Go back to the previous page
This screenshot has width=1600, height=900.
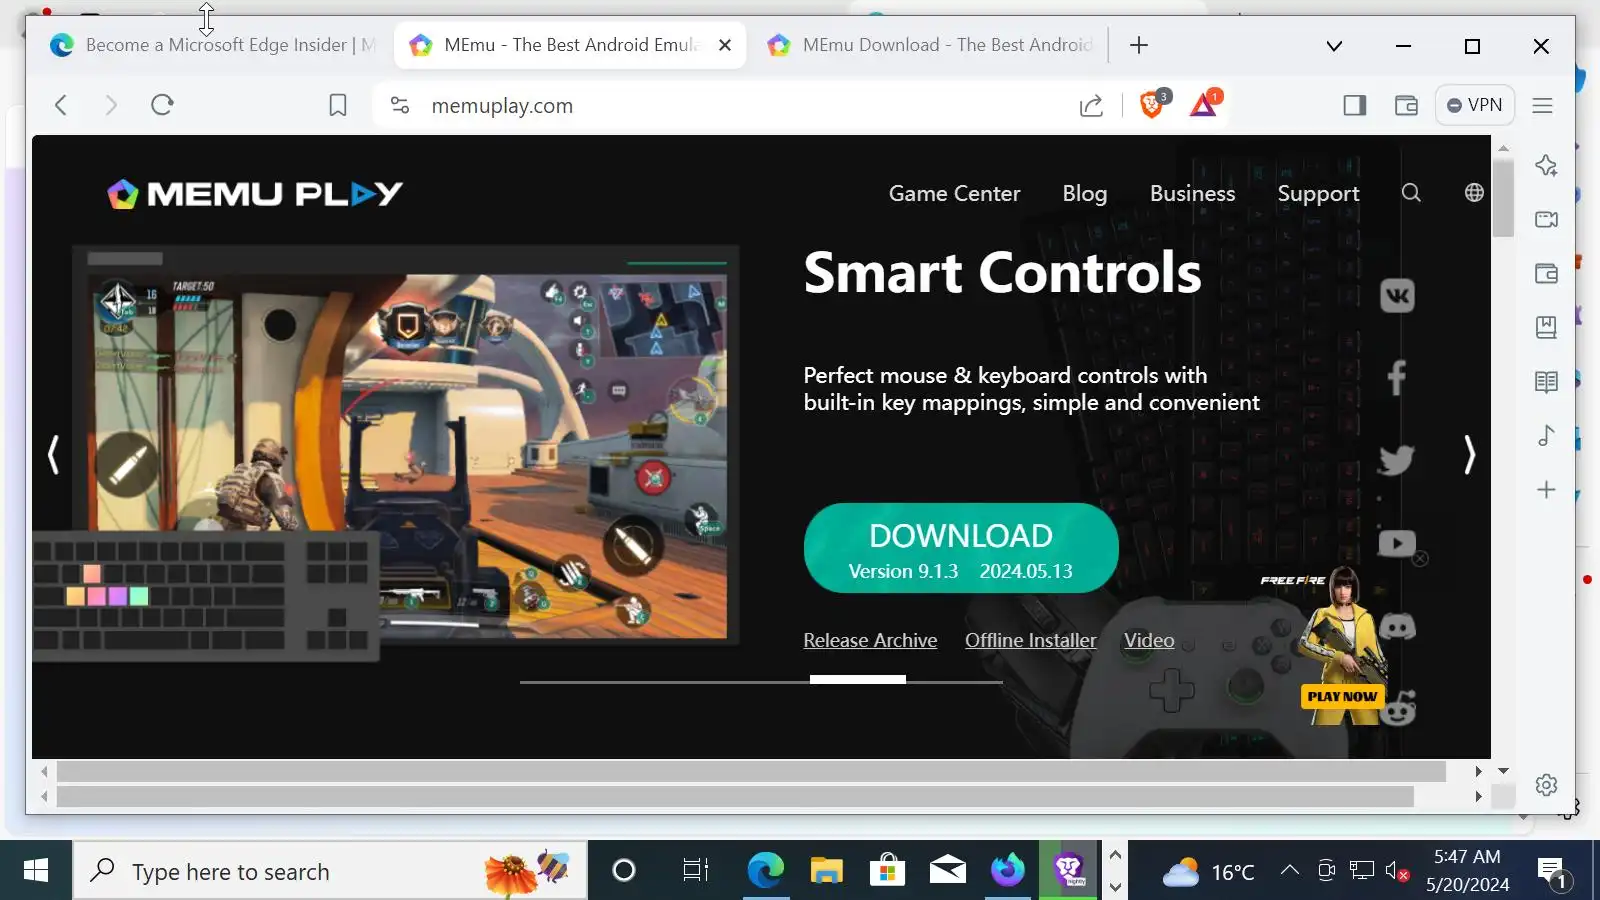click(61, 105)
